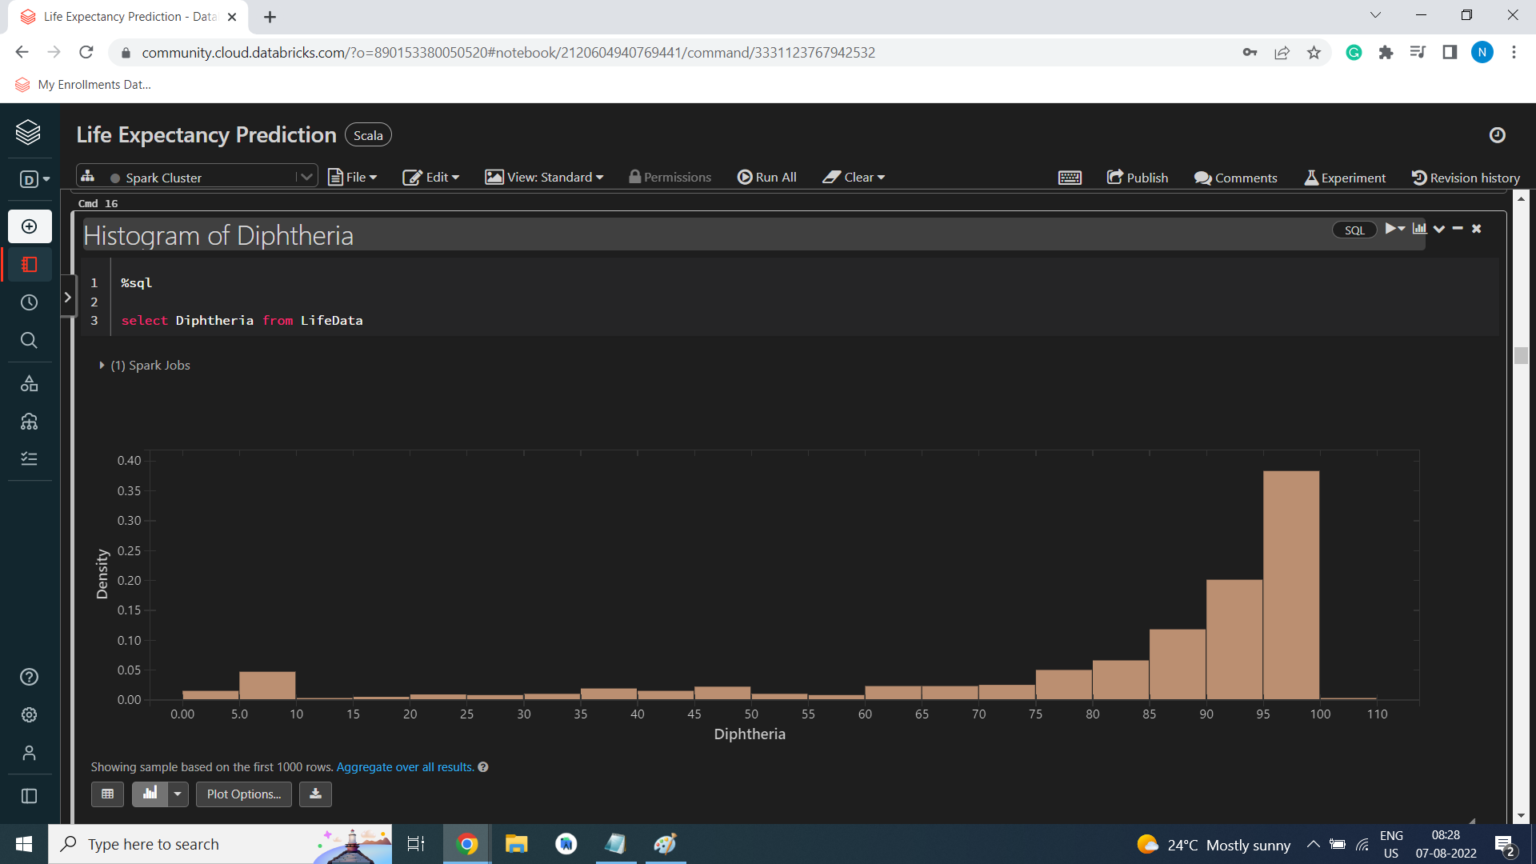Open Revision history panel

point(1465,178)
